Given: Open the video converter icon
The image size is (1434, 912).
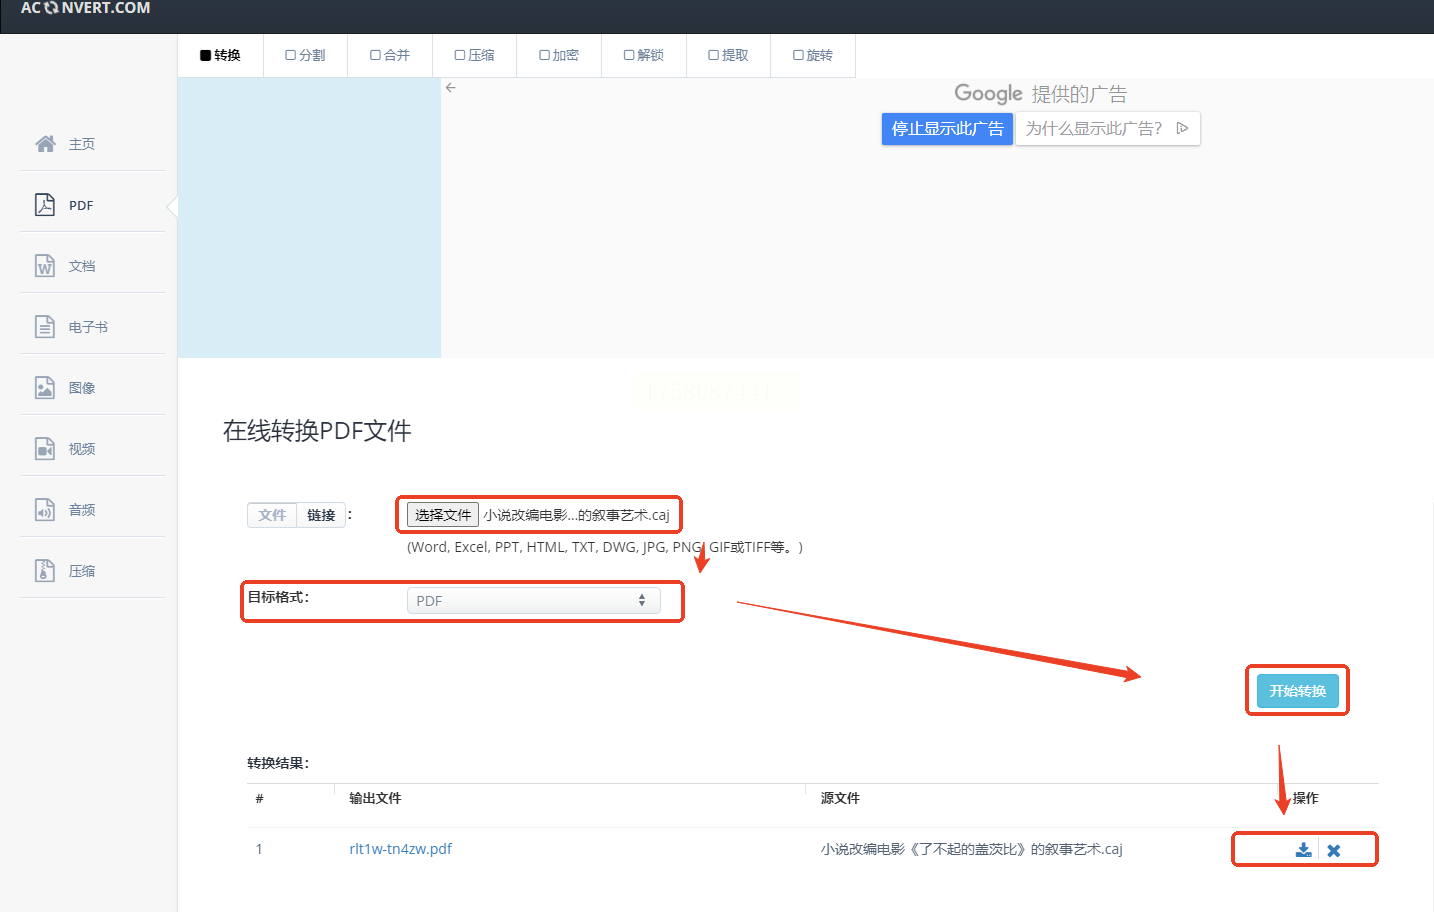Looking at the screenshot, I should pyautogui.click(x=45, y=449).
